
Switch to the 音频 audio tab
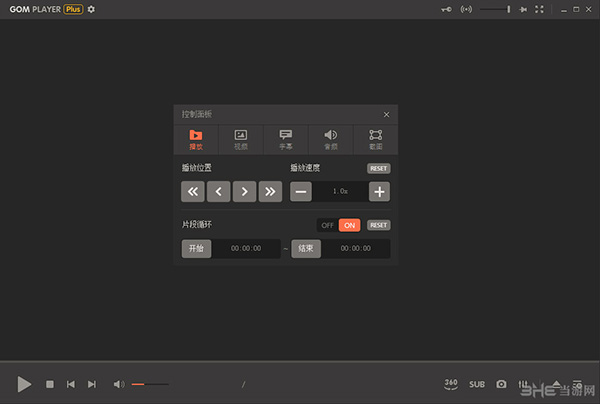click(x=331, y=140)
